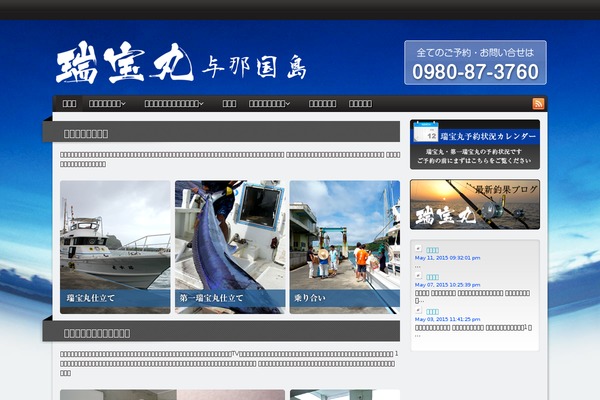The width and height of the screenshot is (600, 400).
Task: Click the 0980-87-3760 phone reservation banner
Action: click(x=475, y=63)
